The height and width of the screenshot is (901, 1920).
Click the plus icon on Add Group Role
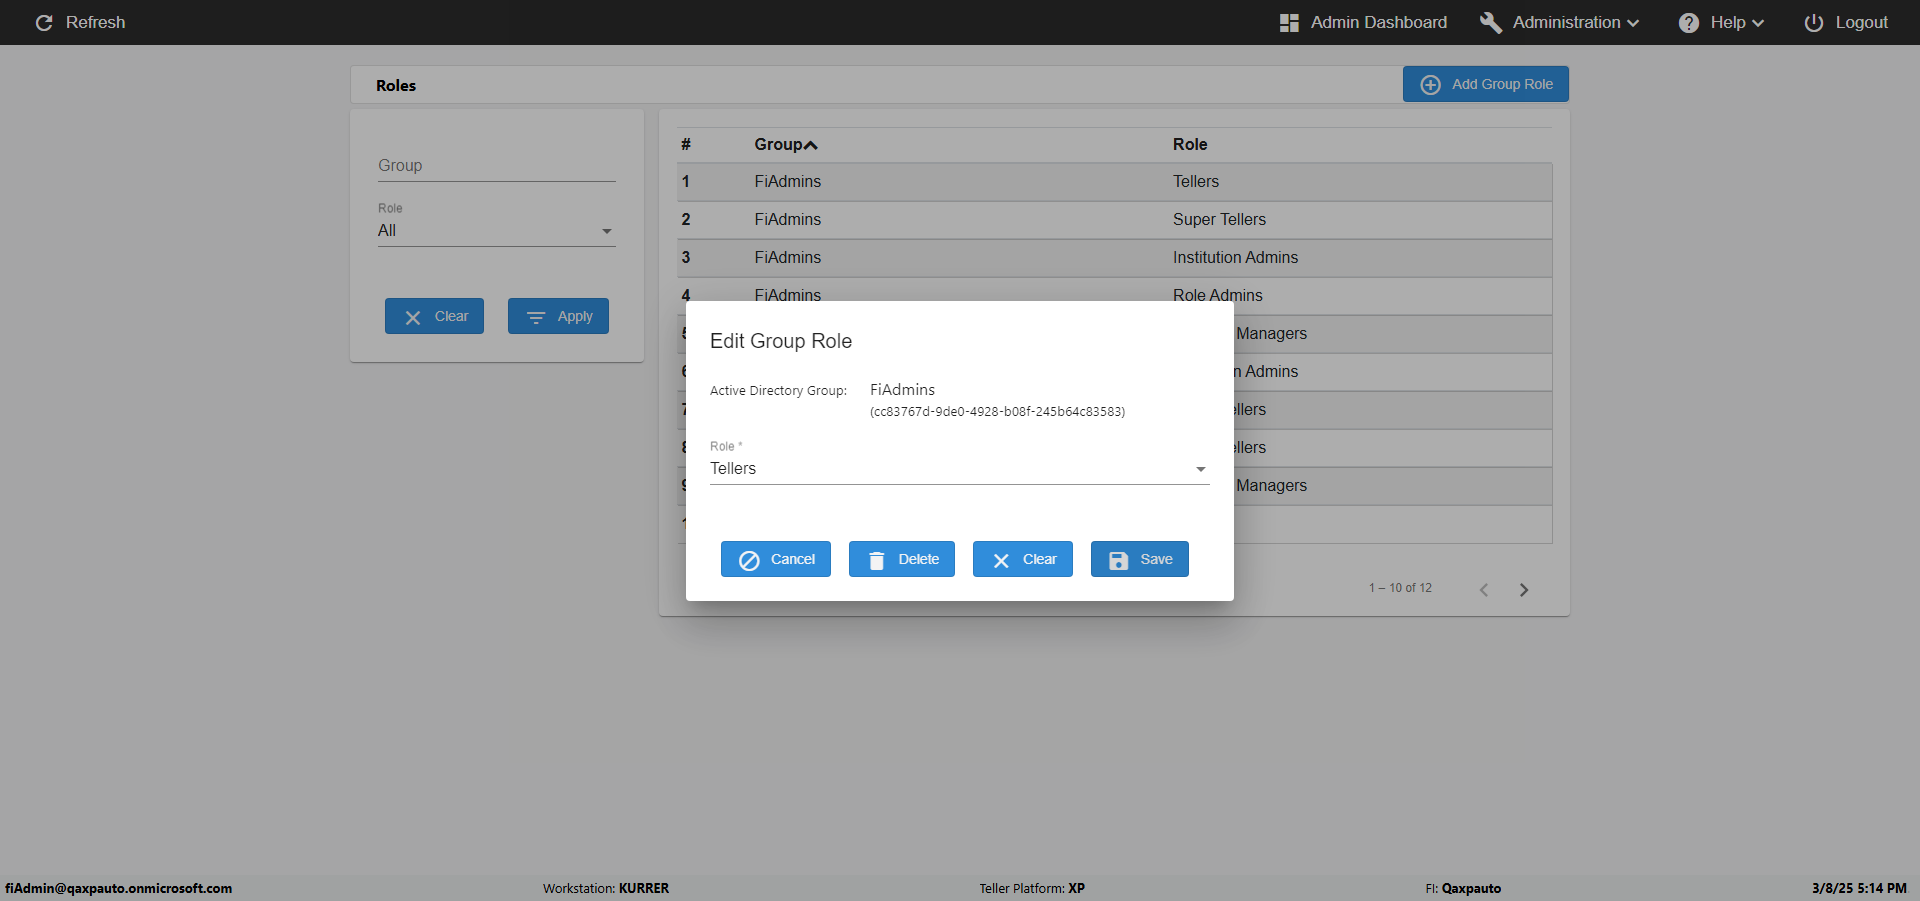point(1431,85)
